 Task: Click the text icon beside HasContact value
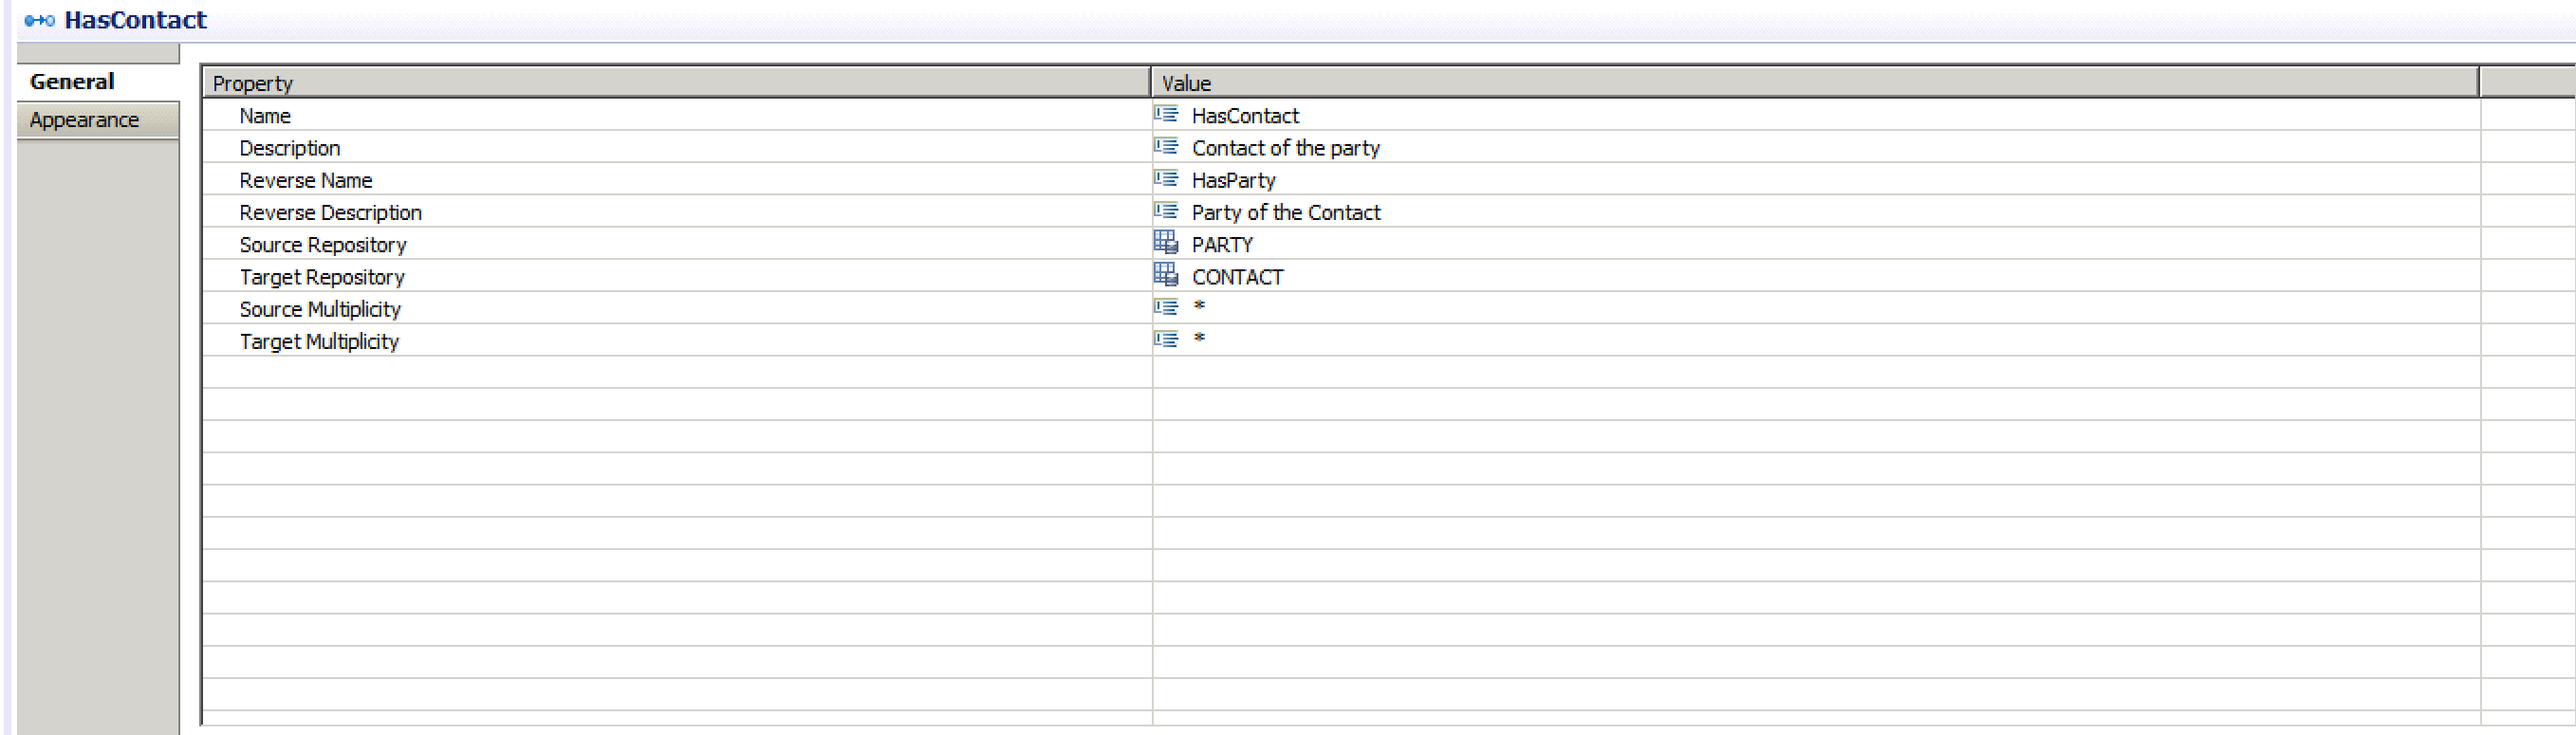tap(1166, 115)
